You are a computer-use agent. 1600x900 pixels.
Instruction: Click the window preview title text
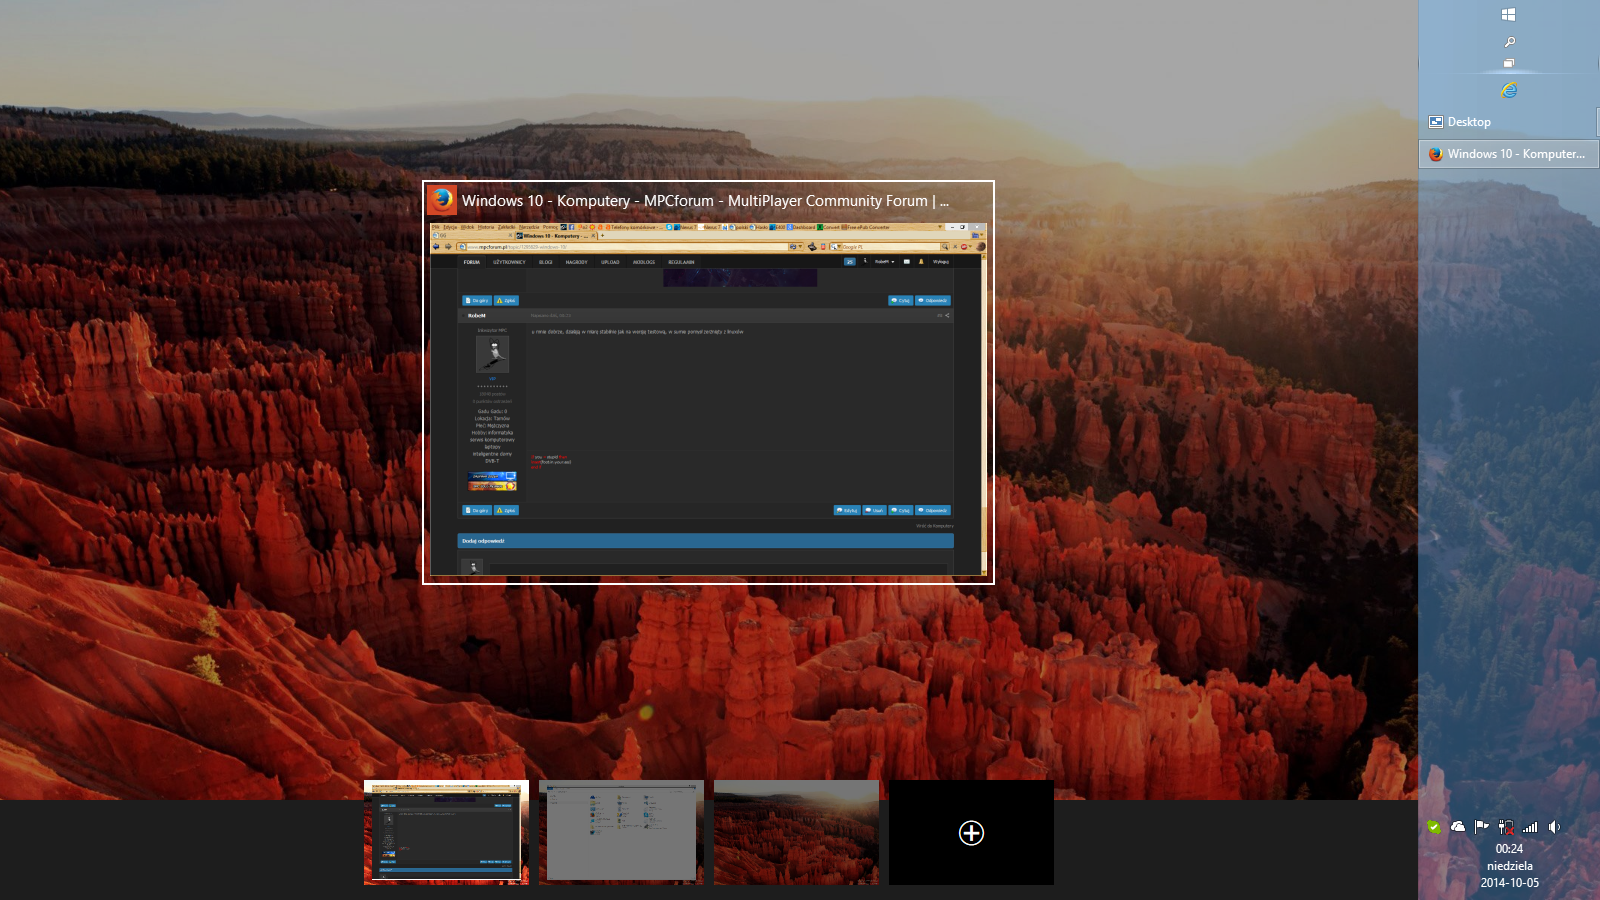click(705, 201)
